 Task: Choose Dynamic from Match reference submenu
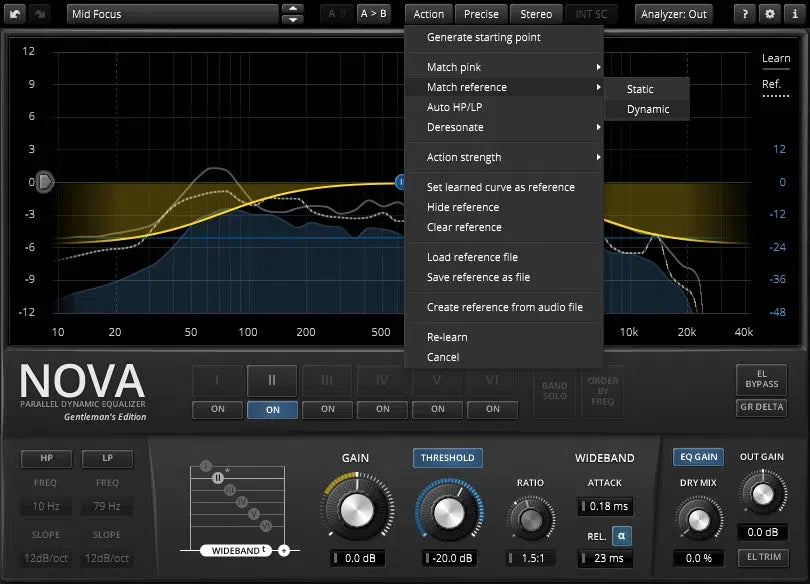click(x=648, y=109)
